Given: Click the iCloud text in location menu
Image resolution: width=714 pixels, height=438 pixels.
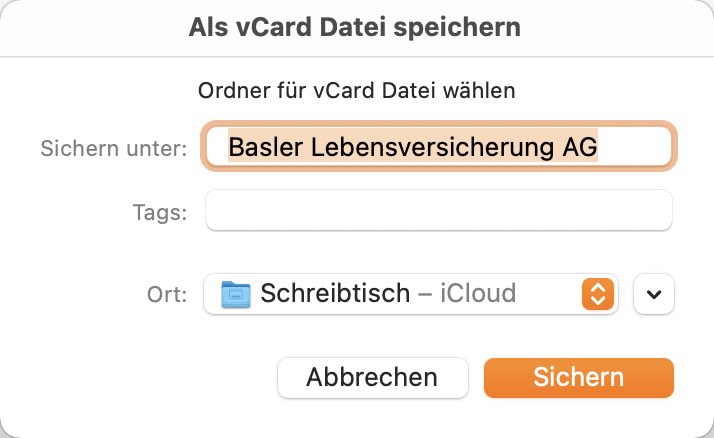Looking at the screenshot, I should 478,293.
